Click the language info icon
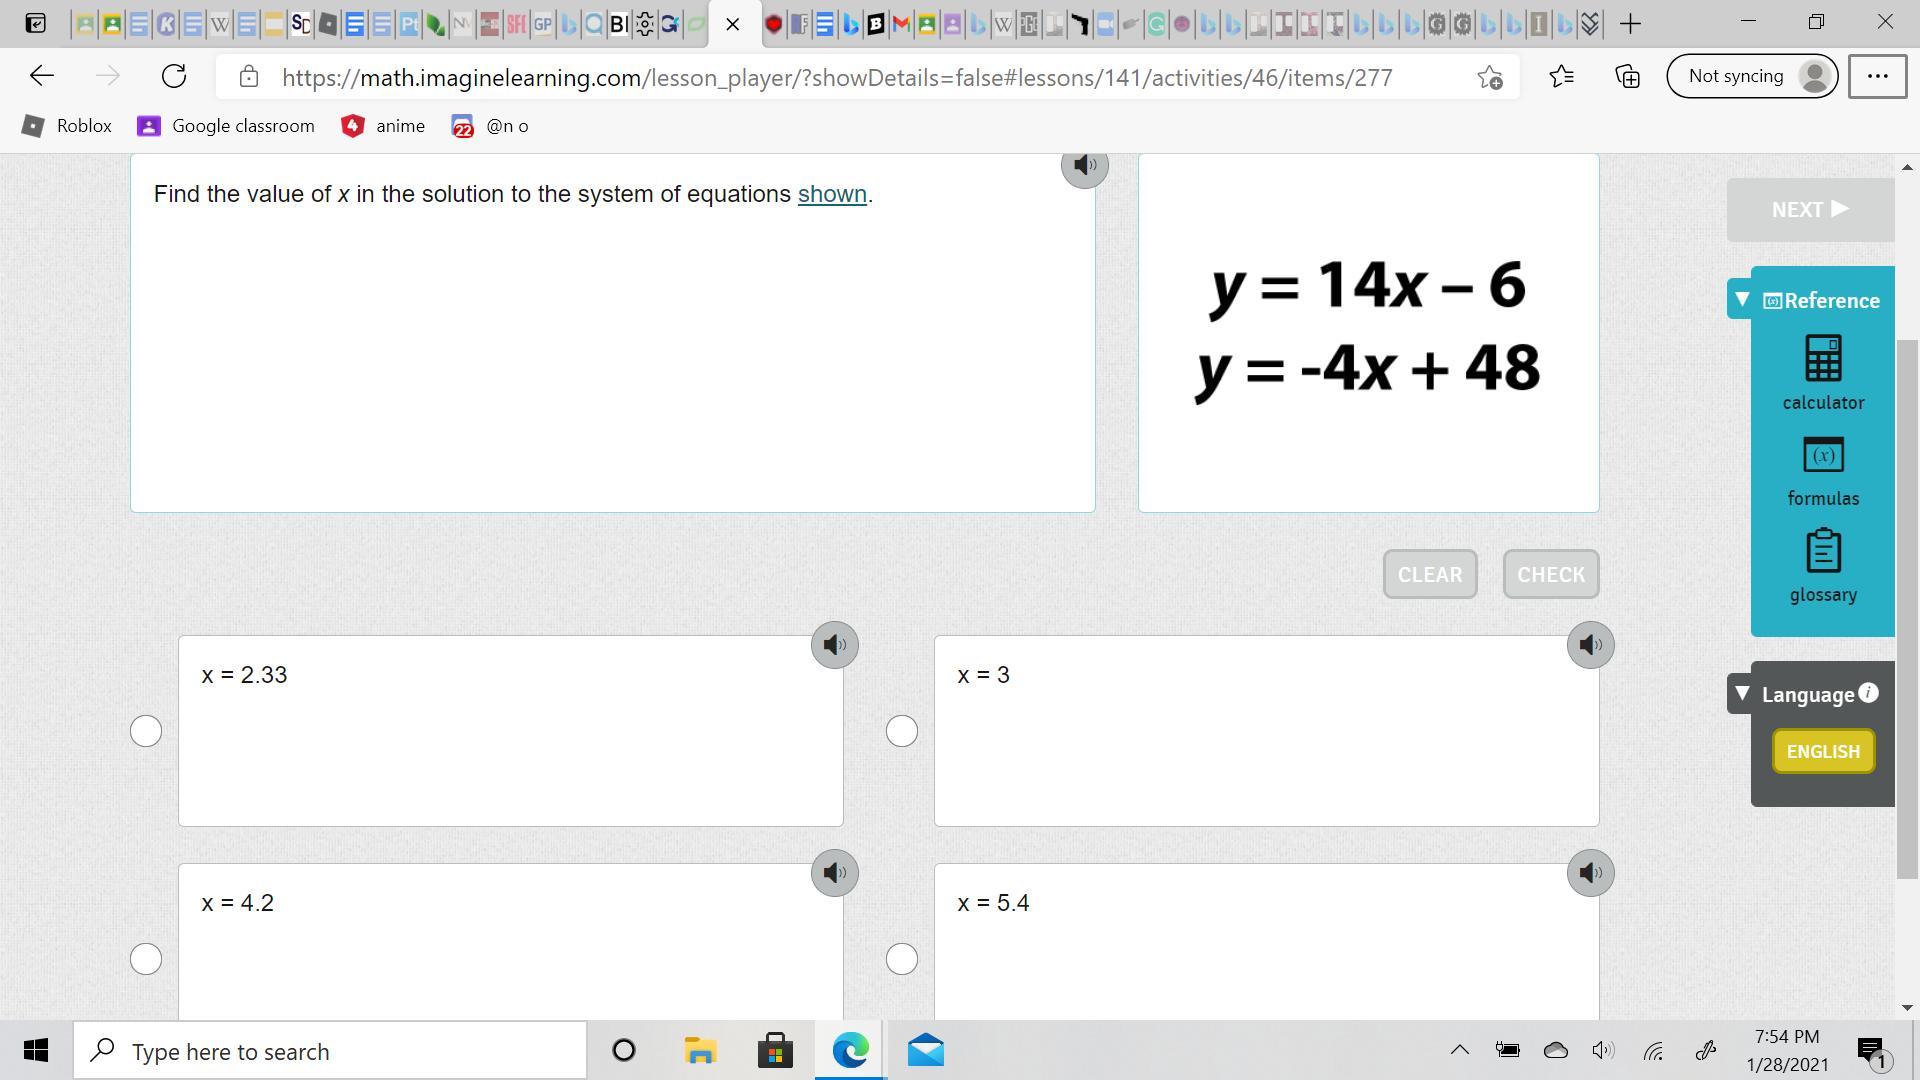Image resolution: width=1920 pixels, height=1080 pixels. [1868, 692]
